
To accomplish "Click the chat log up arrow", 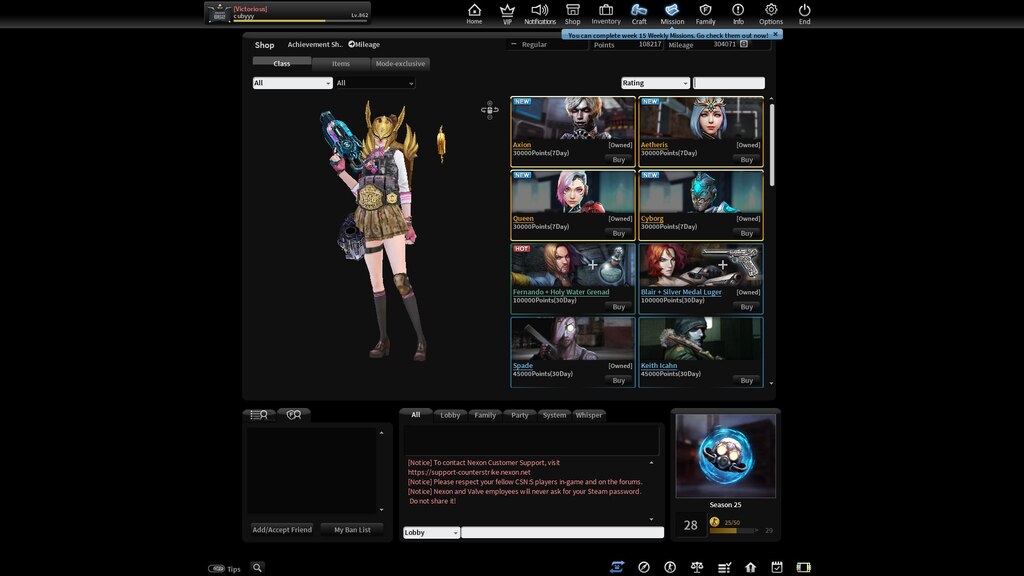I will pyautogui.click(x=651, y=462).
